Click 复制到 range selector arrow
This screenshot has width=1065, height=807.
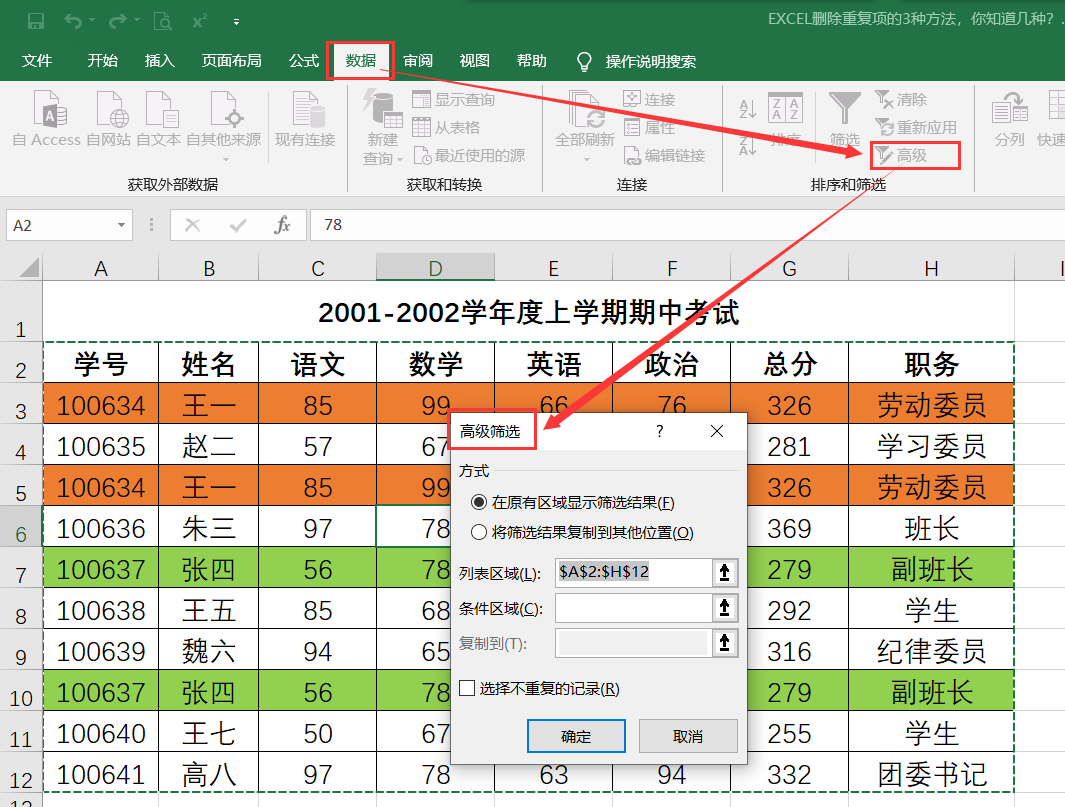(725, 643)
